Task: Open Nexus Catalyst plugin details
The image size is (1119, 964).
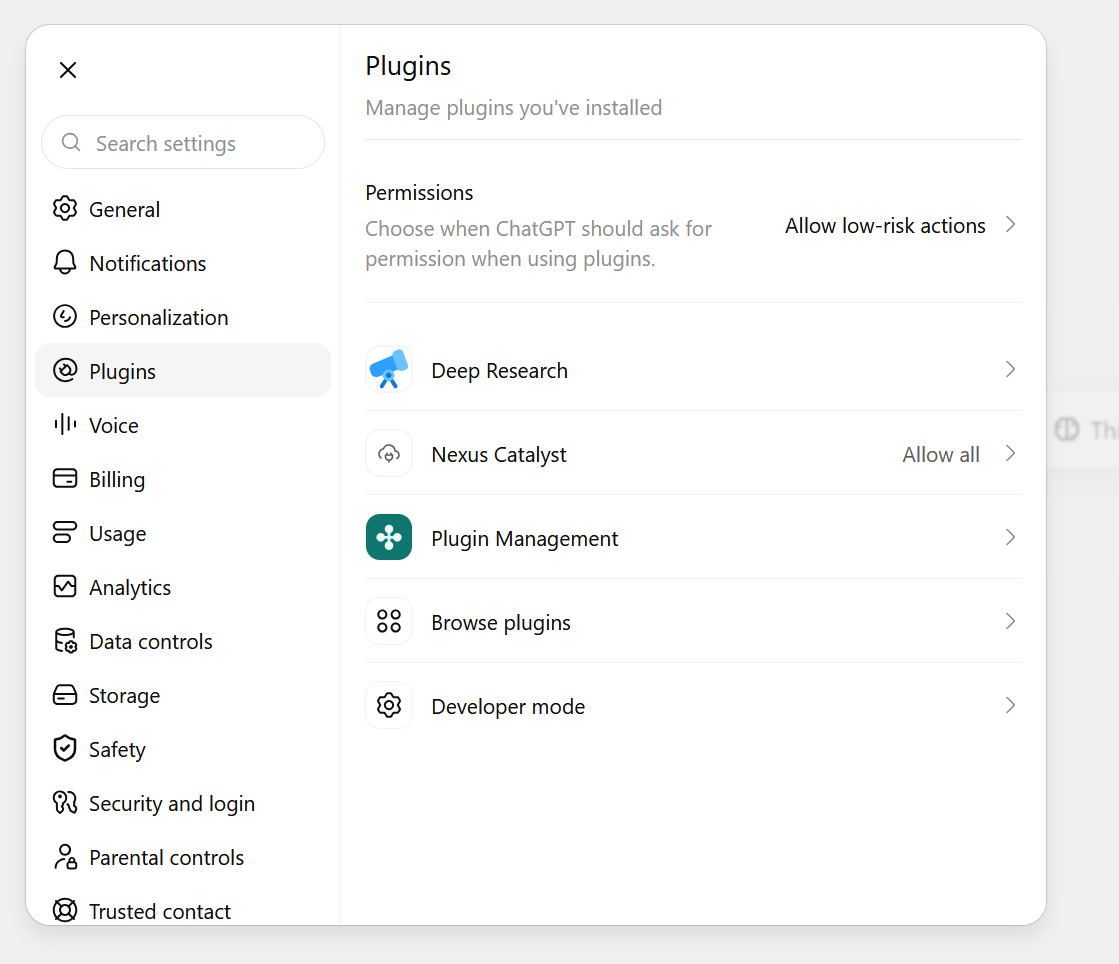Action: 693,454
